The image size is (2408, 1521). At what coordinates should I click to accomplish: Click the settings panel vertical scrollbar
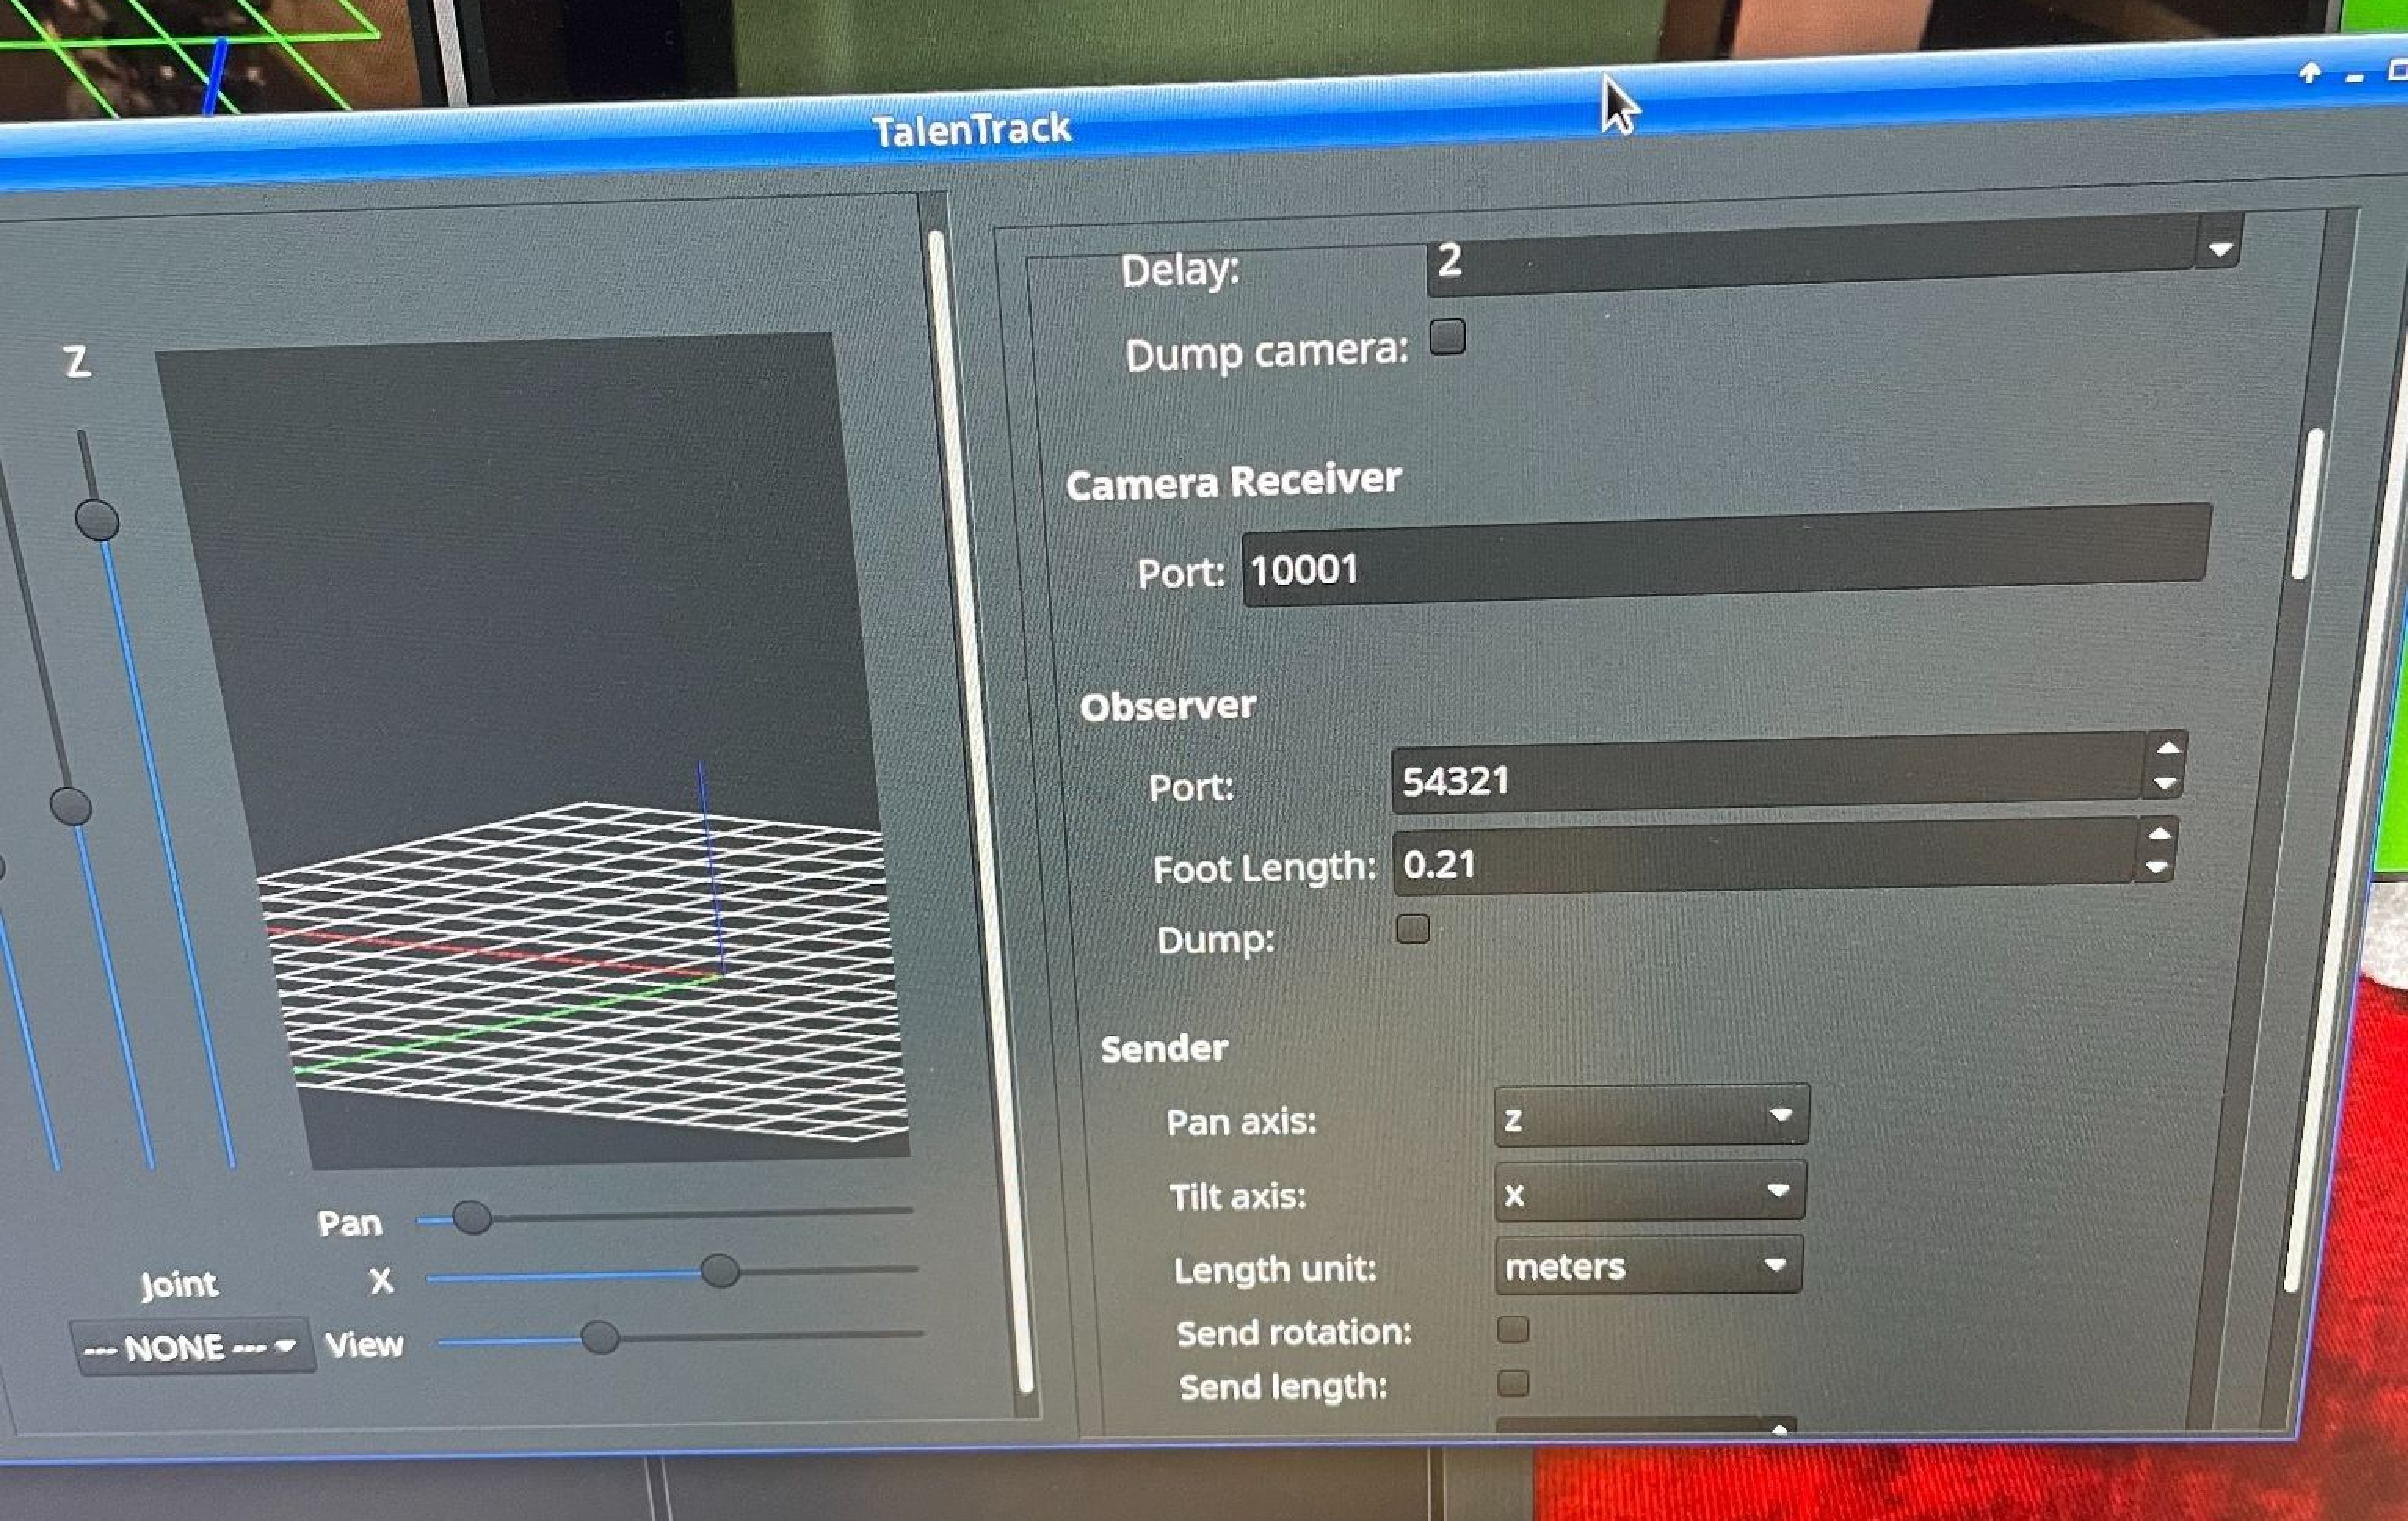click(2306, 504)
